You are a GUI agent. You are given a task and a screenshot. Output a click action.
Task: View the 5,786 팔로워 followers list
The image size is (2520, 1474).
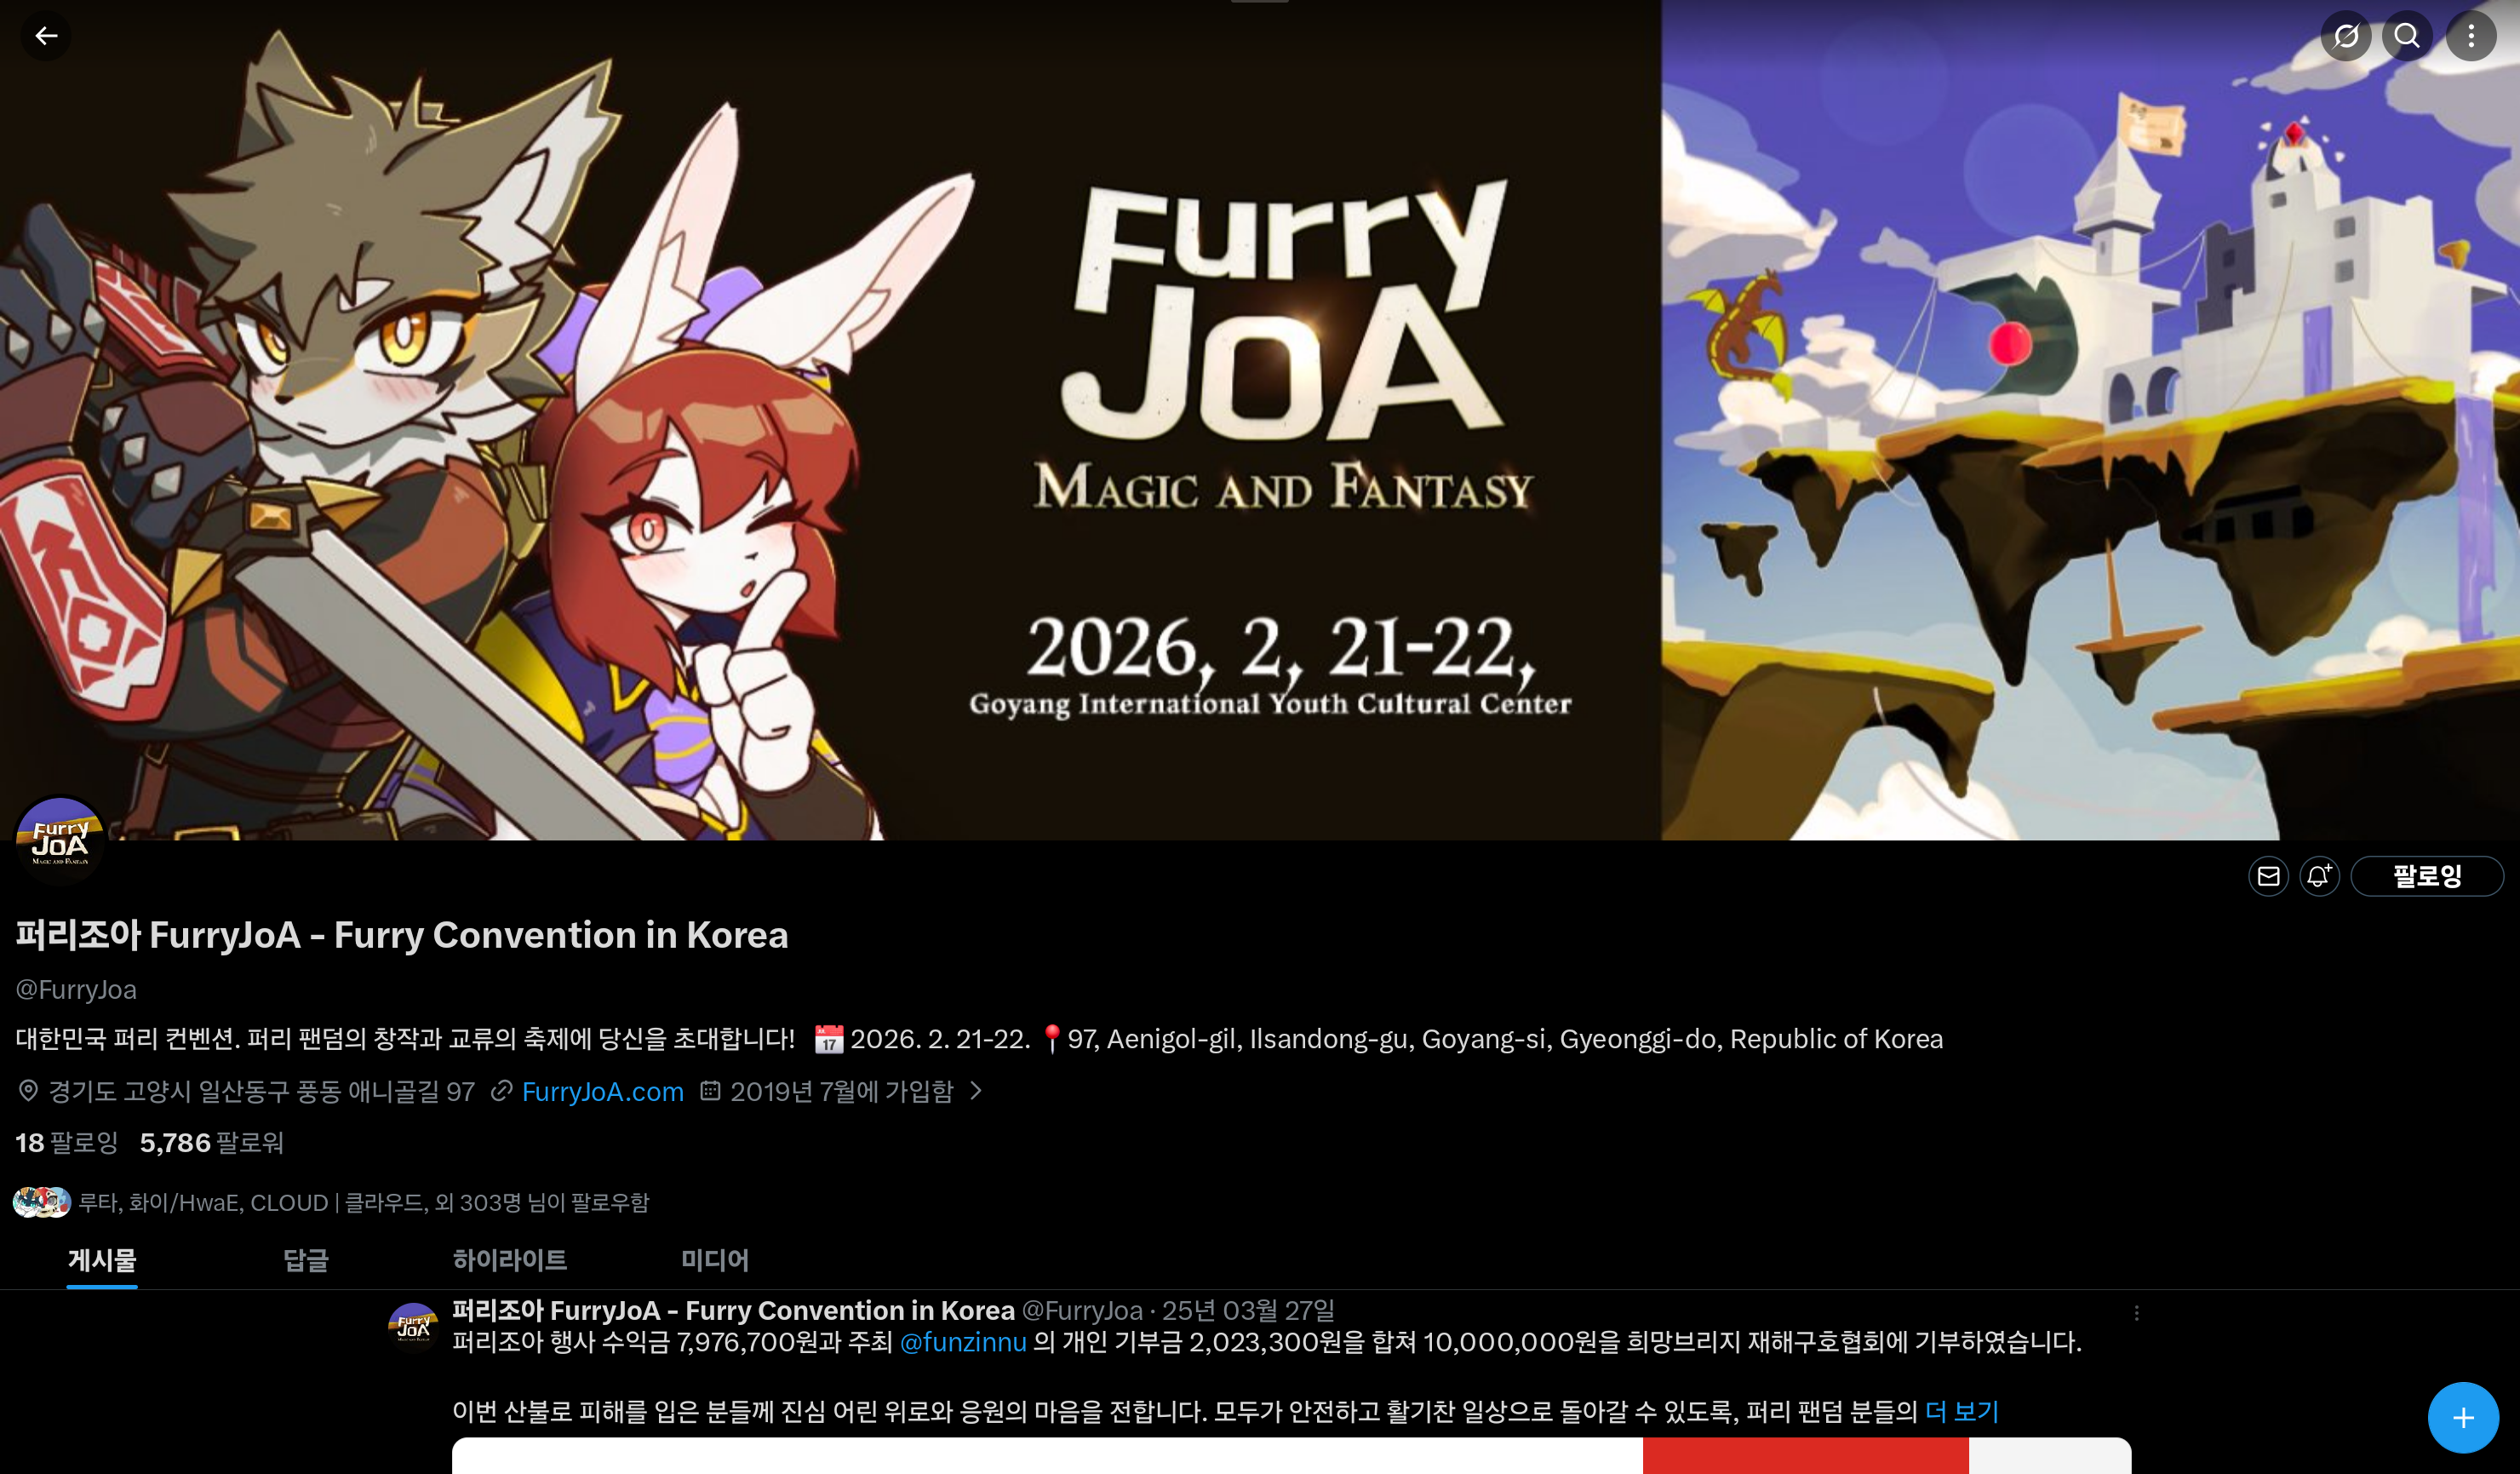tap(212, 1143)
